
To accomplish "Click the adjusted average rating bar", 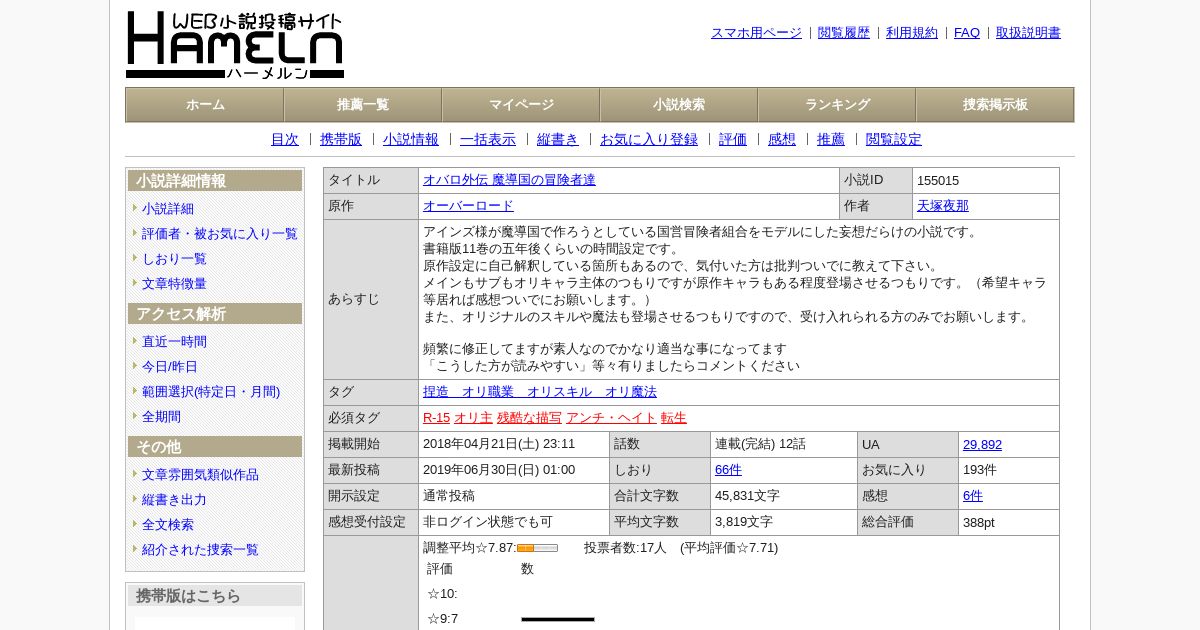I will (537, 548).
